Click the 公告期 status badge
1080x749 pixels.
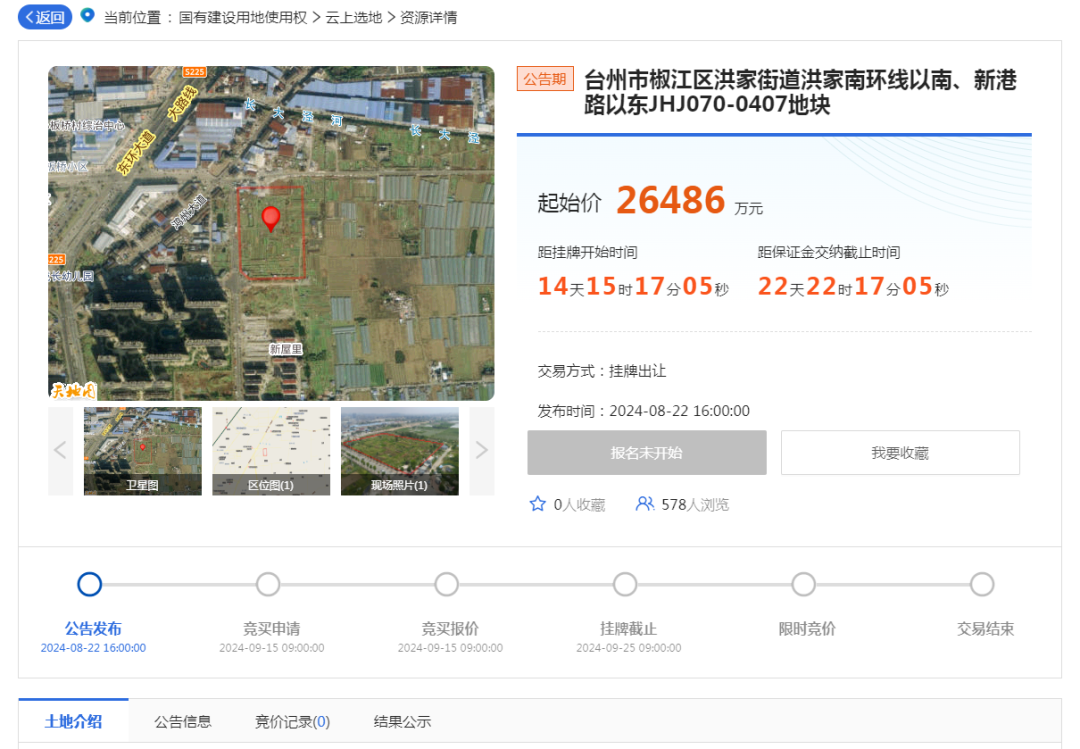pos(545,79)
